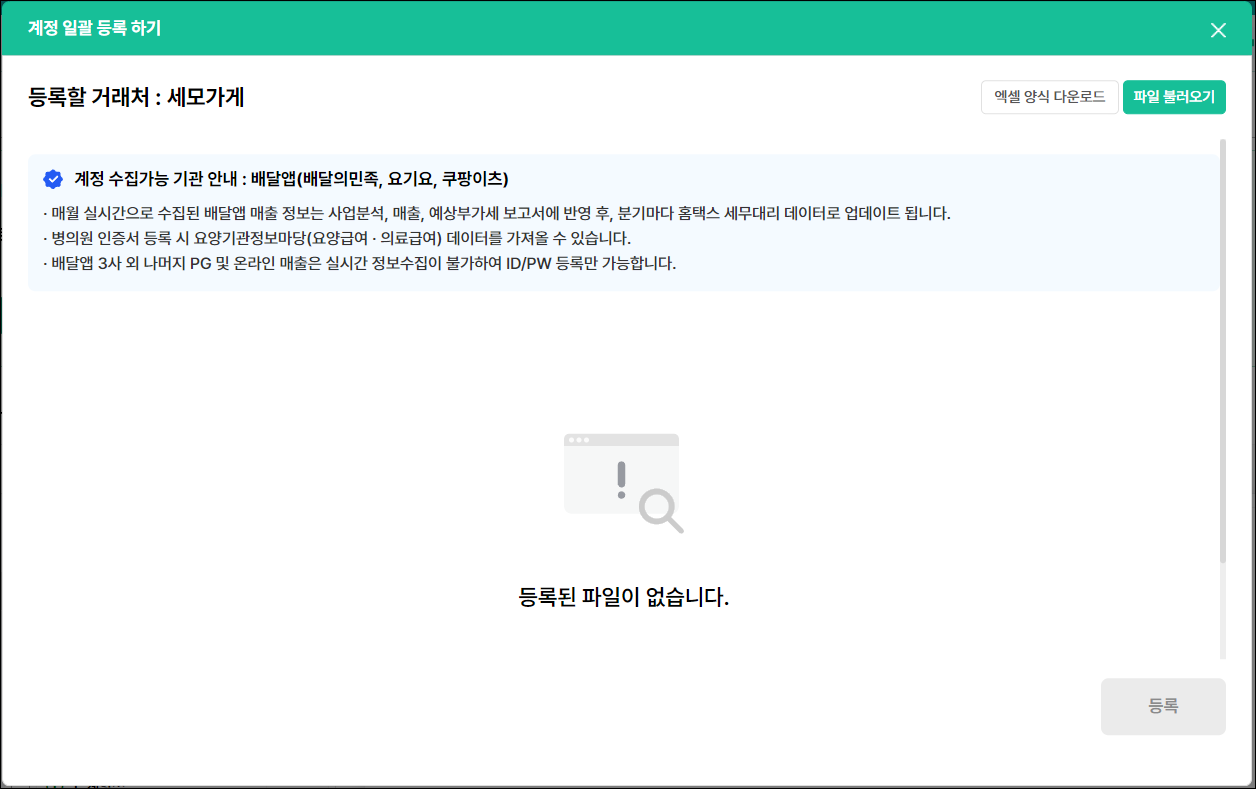The width and height of the screenshot is (1256, 789).
Task: Click the heading 등록할 거래처 : 세모가게
Action: (x=137, y=97)
